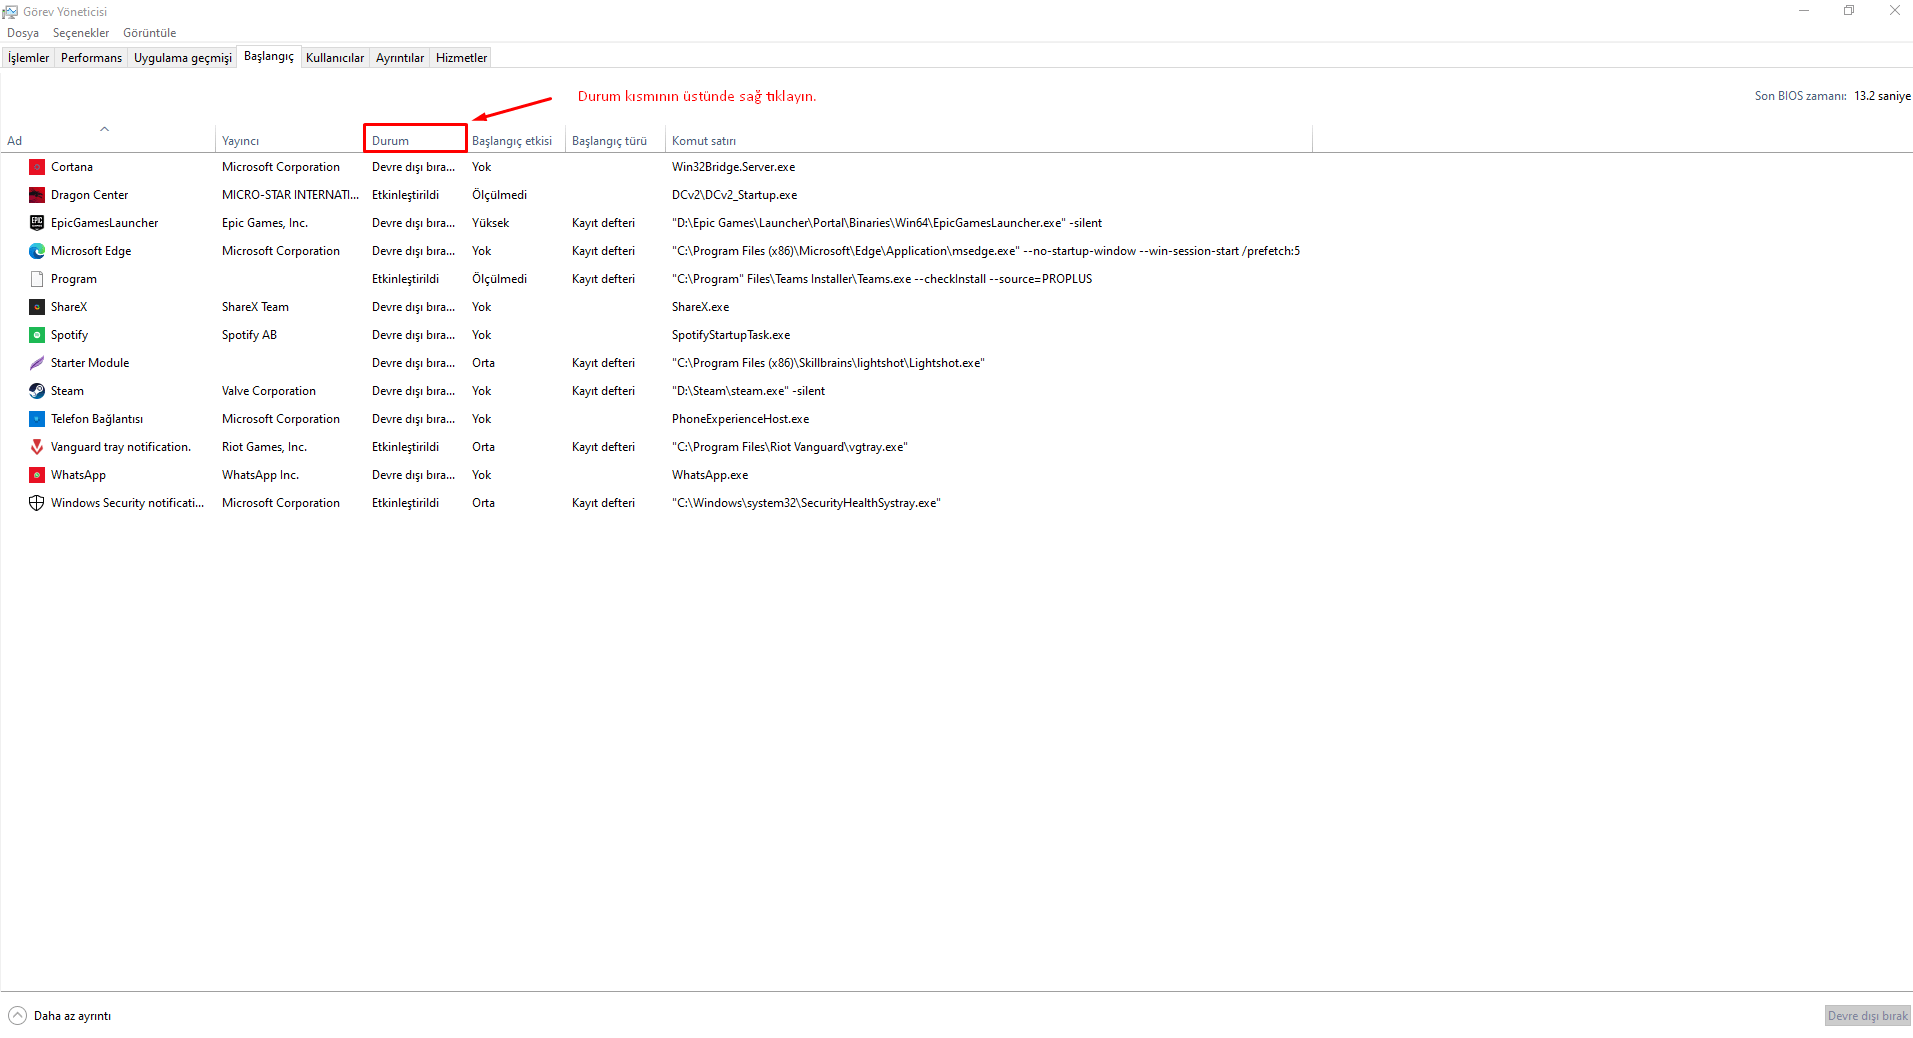Select the Dragon Center row name
This screenshot has width=1913, height=1038.
click(x=90, y=195)
